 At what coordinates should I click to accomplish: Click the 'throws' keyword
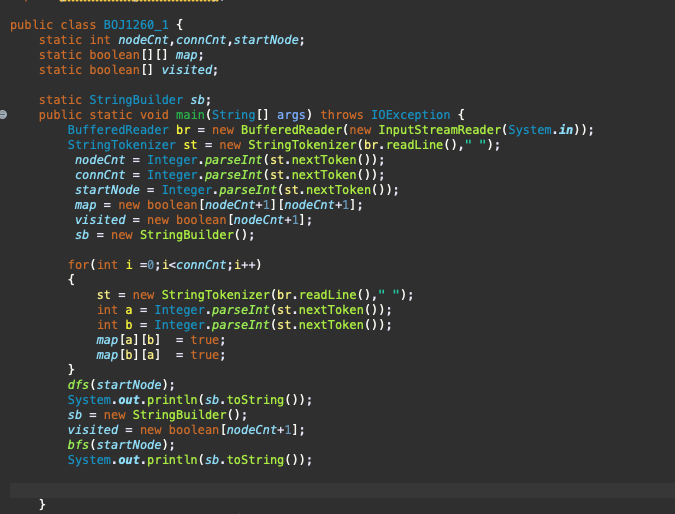click(342, 115)
